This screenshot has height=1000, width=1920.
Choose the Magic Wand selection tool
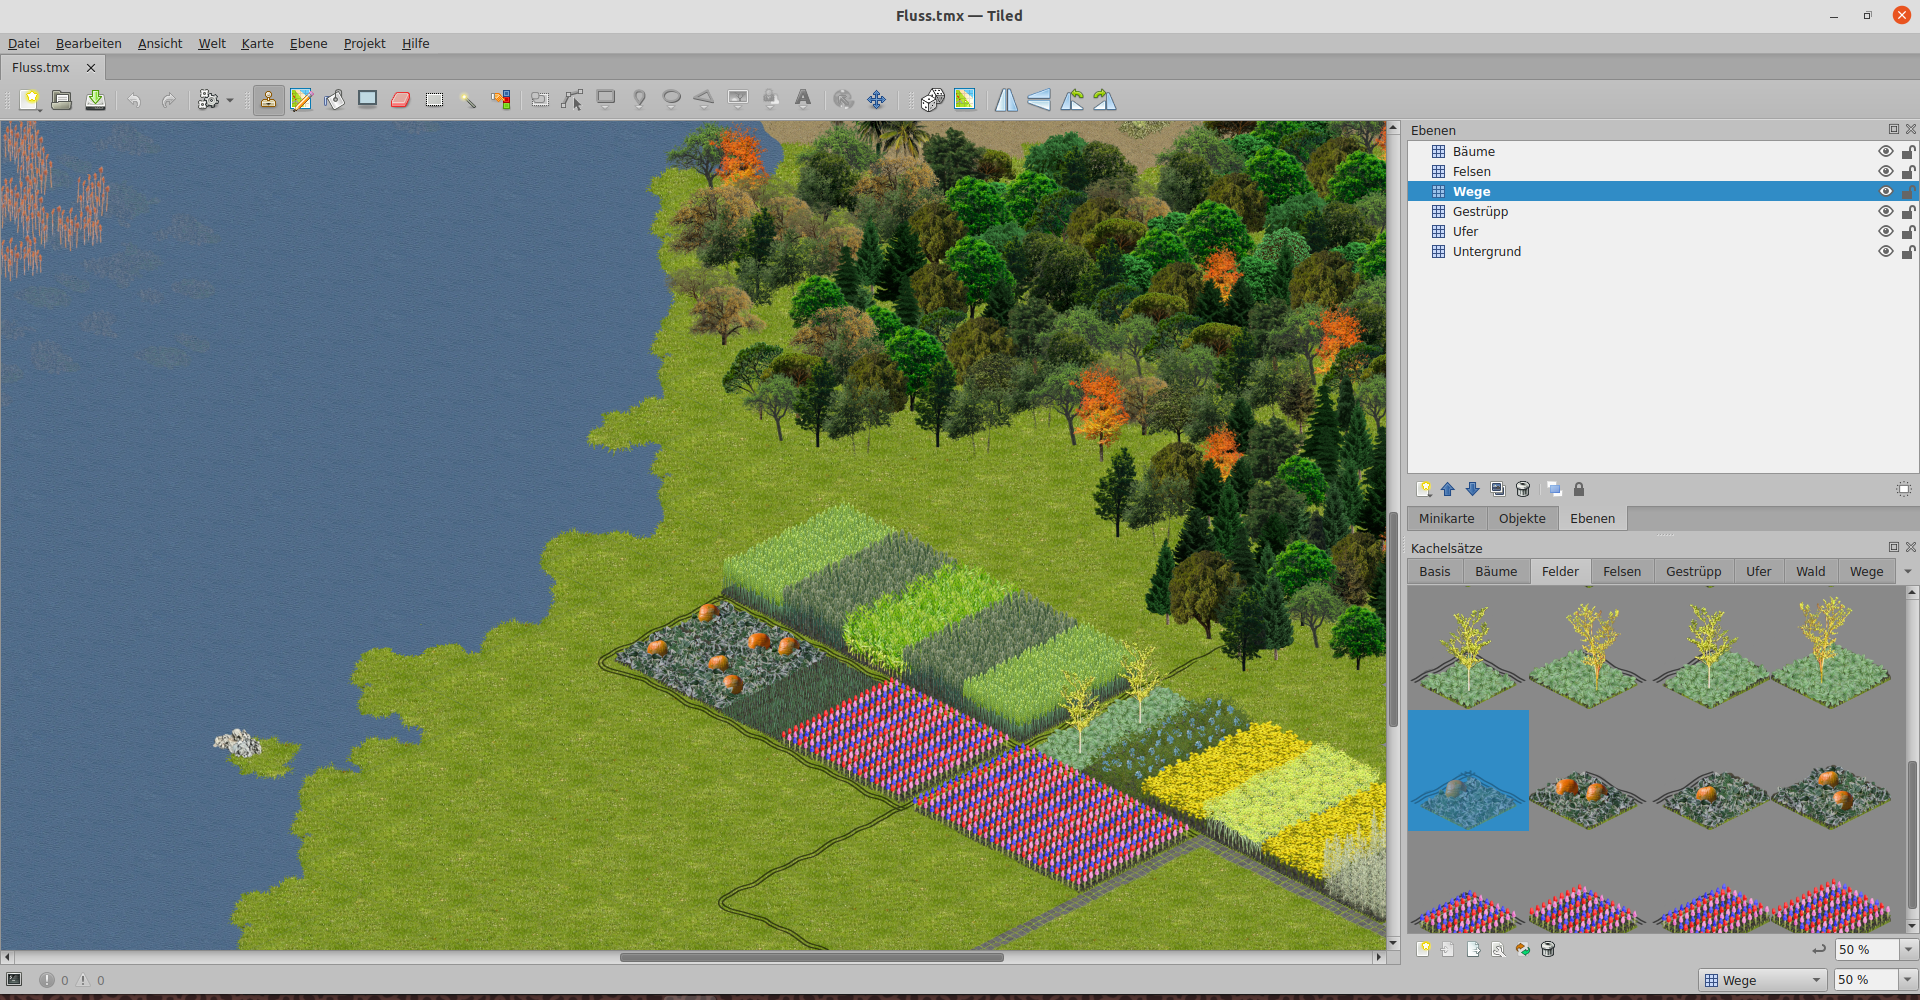tap(467, 100)
